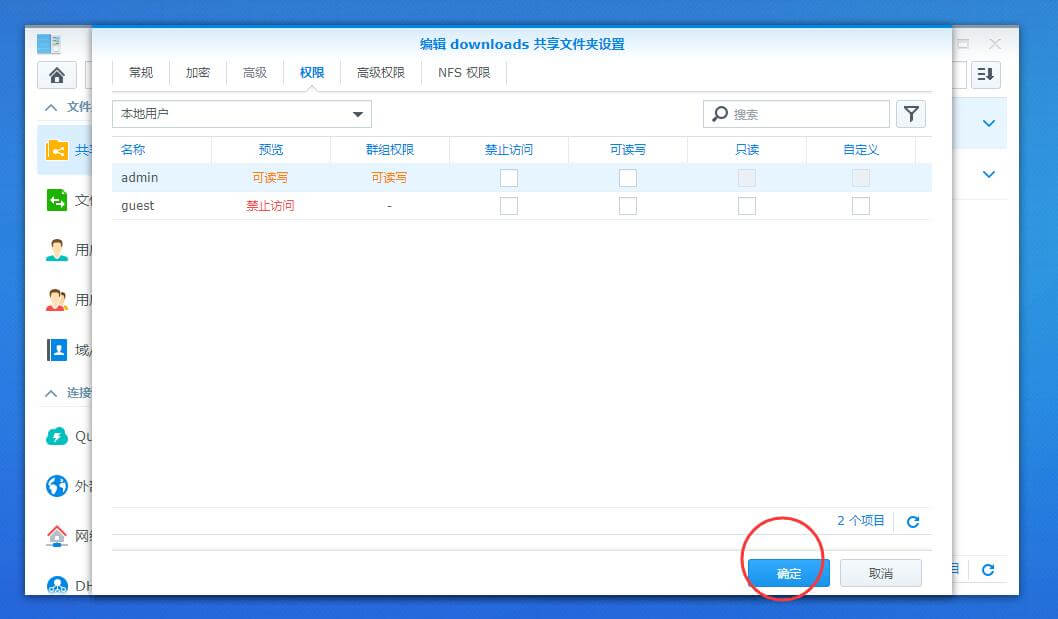Screen dimensions: 1058x619
Task: Tick 只读 checkbox for guest
Action: 747,206
